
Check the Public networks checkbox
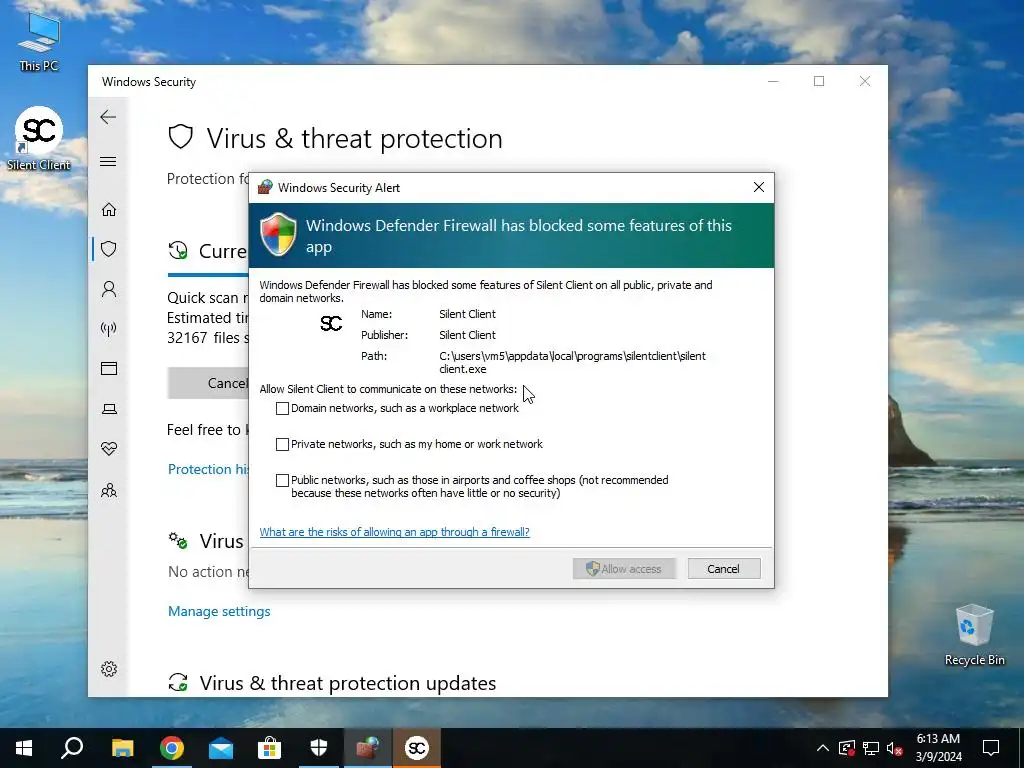coord(282,480)
